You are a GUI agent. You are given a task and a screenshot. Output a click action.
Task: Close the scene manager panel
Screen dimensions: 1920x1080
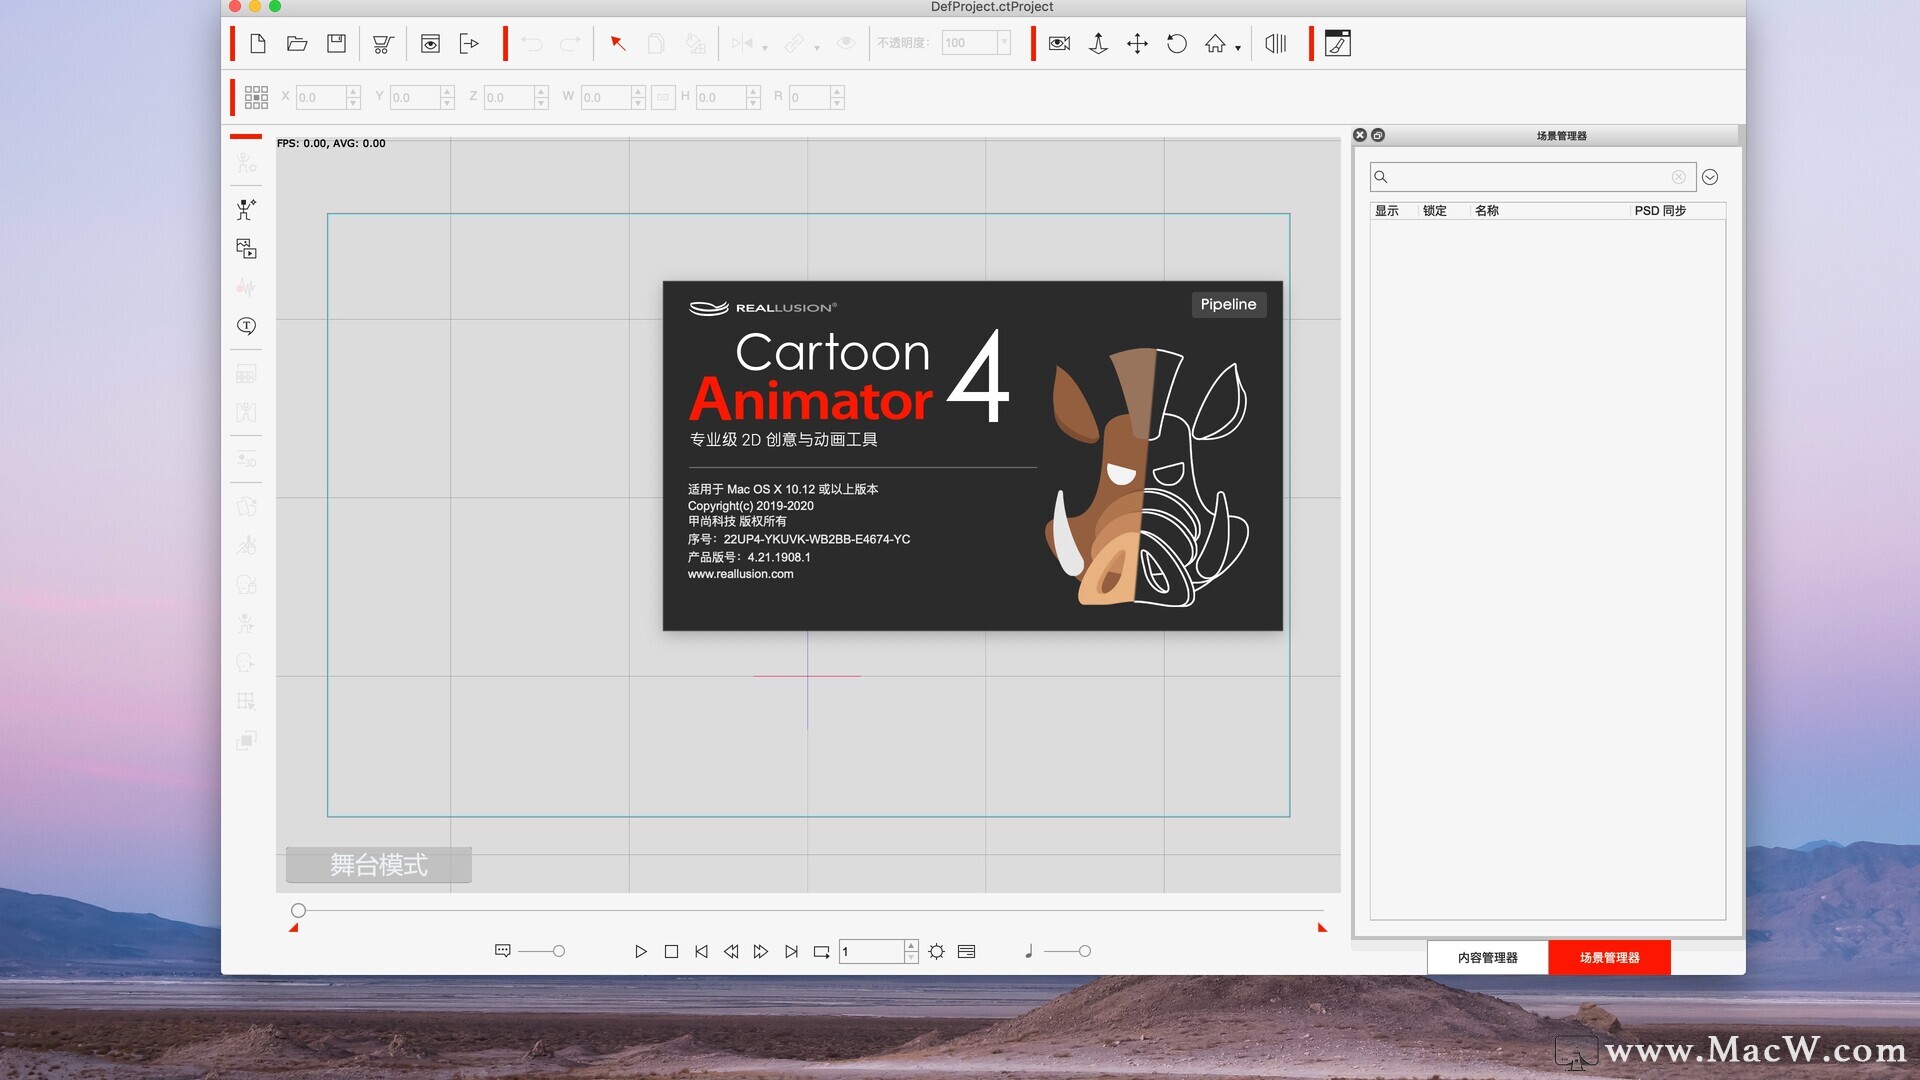click(1360, 135)
